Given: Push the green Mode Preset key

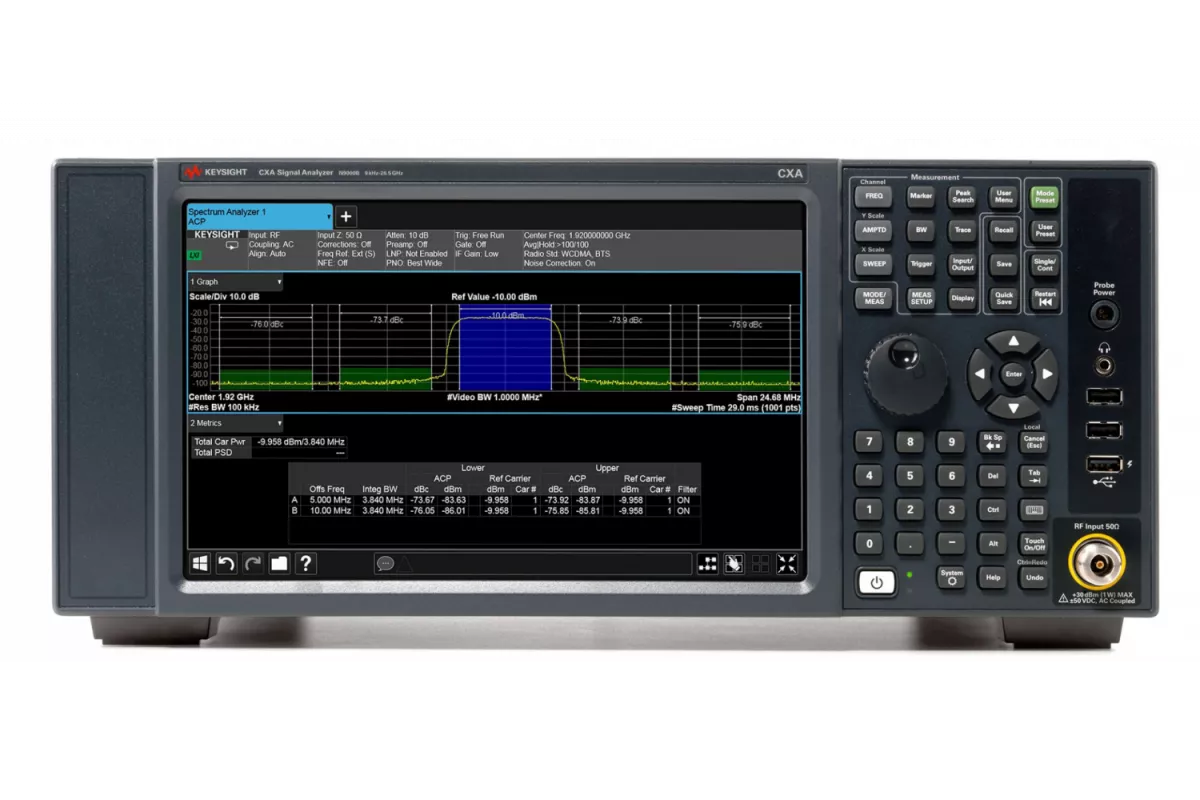Looking at the screenshot, I should pos(1045,196).
